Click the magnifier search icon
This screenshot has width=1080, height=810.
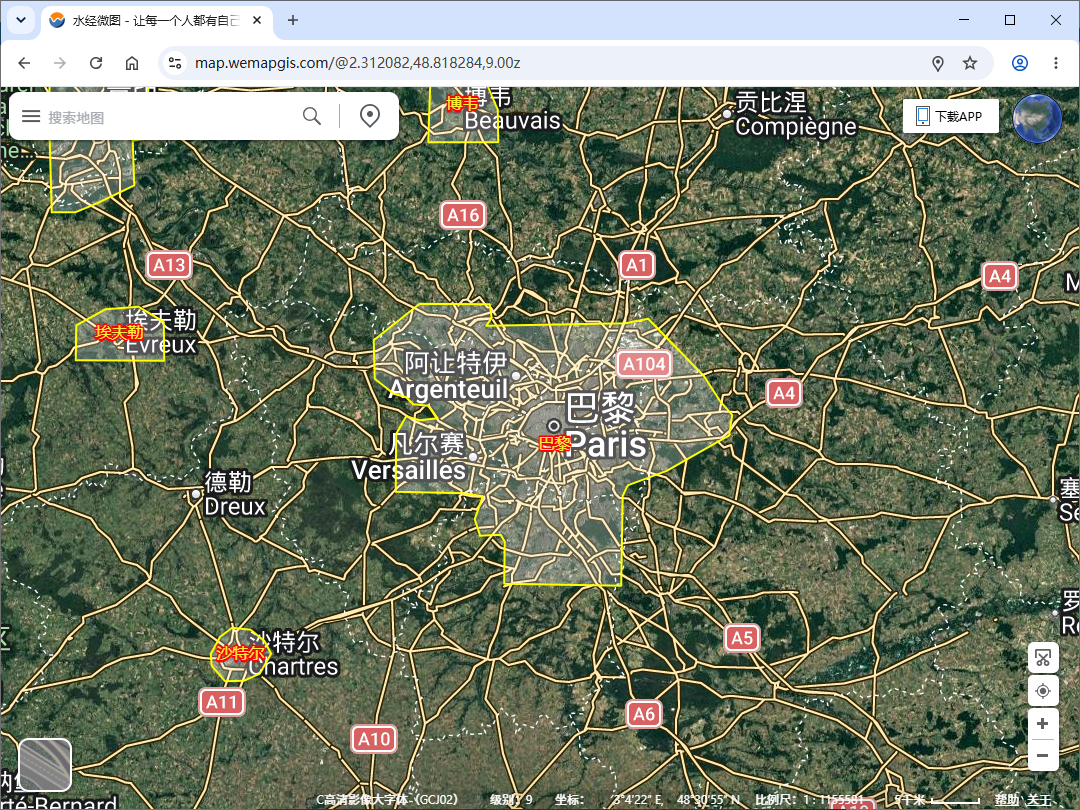click(x=312, y=116)
